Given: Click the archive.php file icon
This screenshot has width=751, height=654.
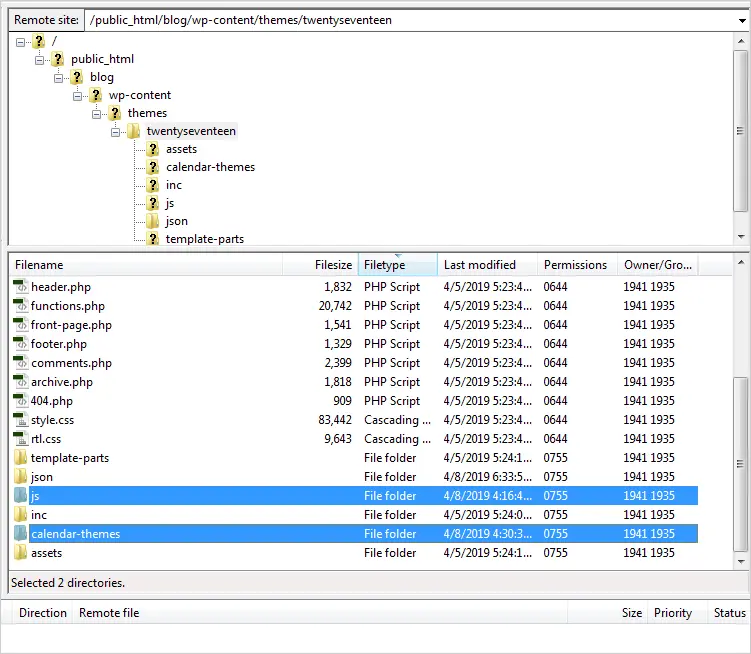Looking at the screenshot, I should click(21, 382).
